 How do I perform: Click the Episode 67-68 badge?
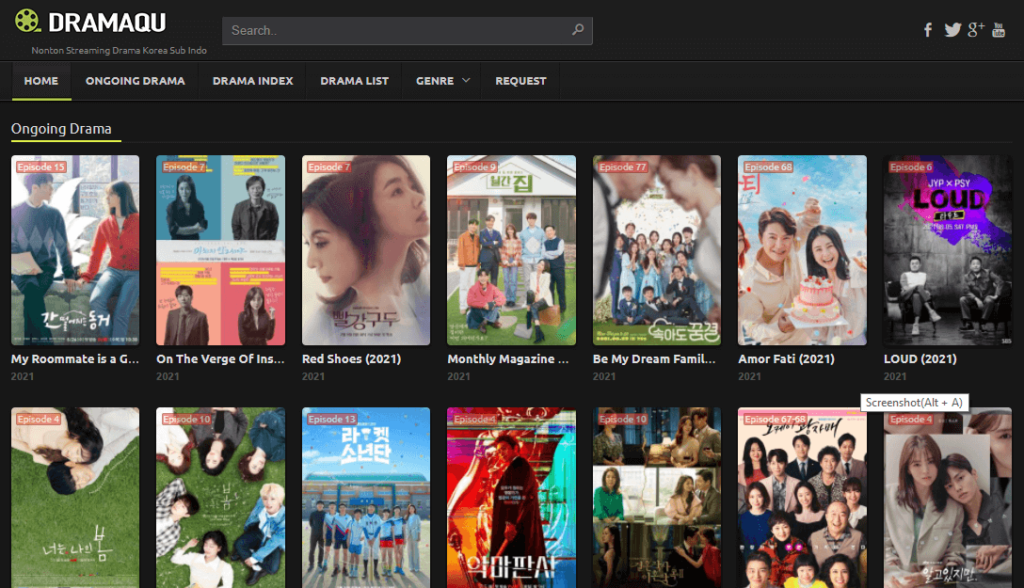[775, 419]
